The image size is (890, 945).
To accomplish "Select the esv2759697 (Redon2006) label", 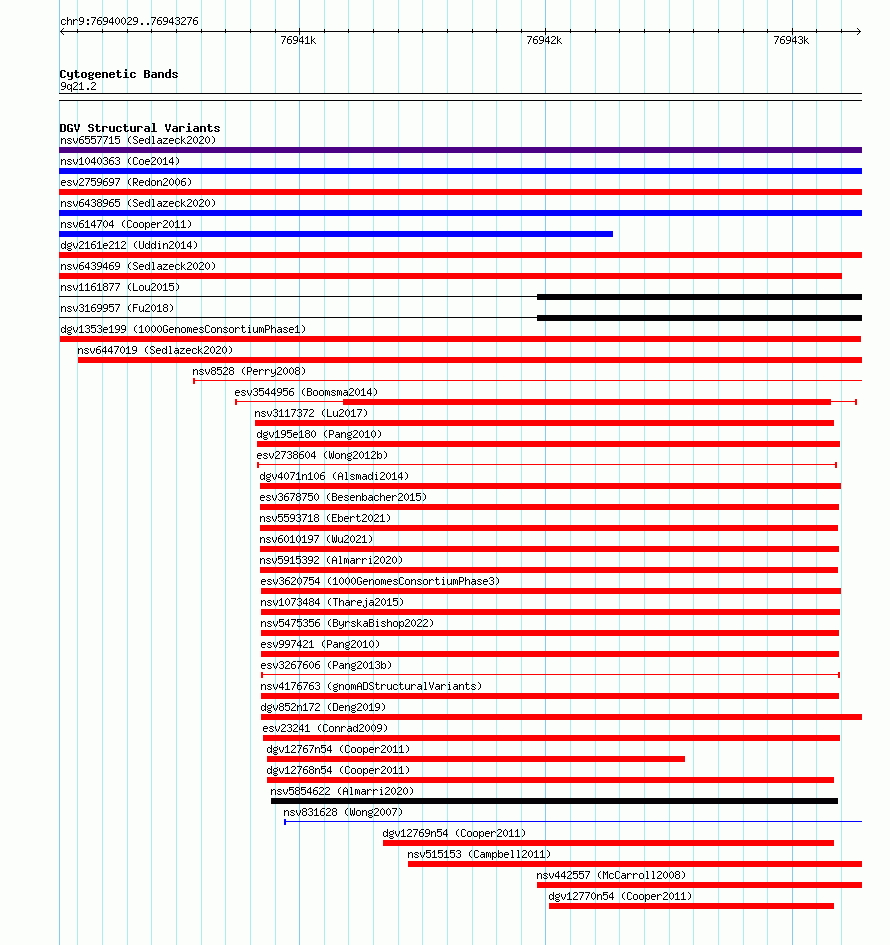I will tap(126, 183).
